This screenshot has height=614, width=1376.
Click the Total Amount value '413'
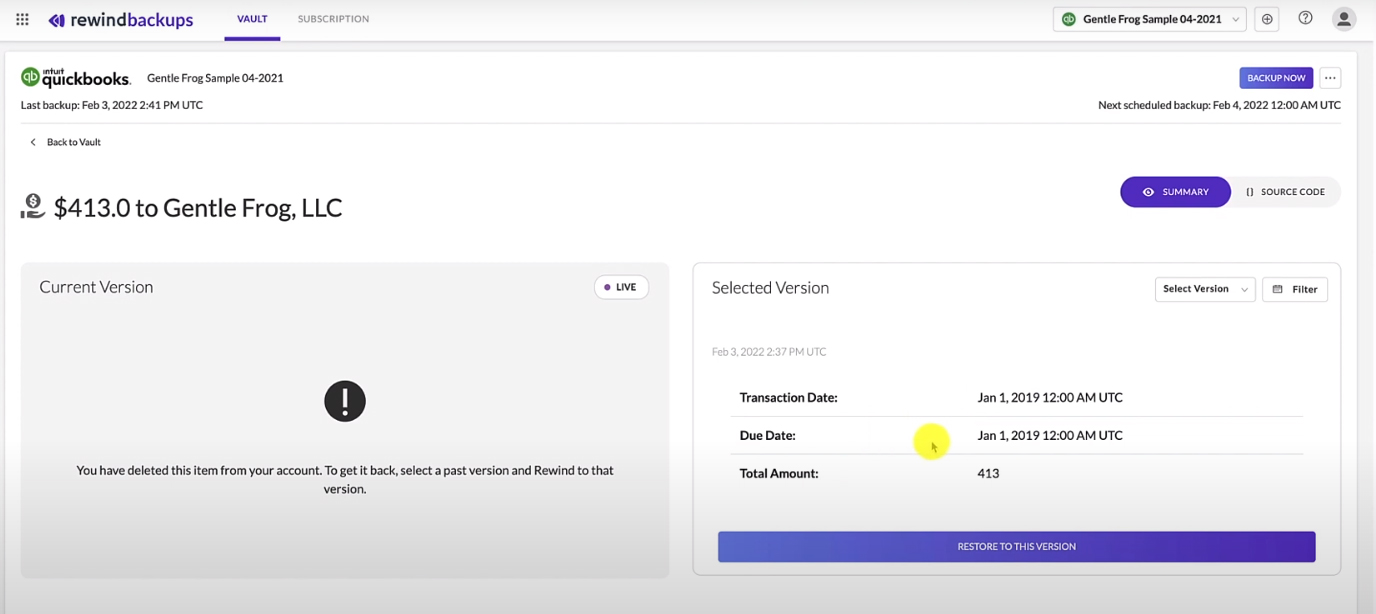[x=988, y=474]
